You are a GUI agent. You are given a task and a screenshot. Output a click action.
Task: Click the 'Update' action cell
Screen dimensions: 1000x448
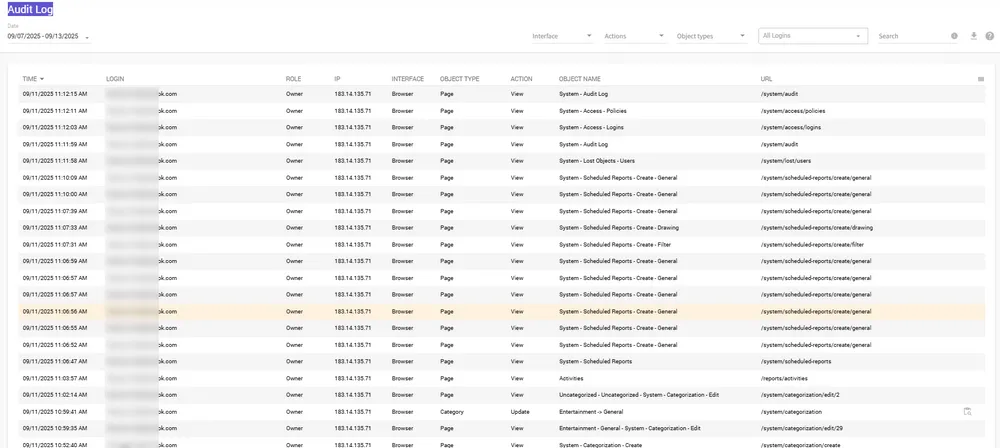click(x=520, y=412)
